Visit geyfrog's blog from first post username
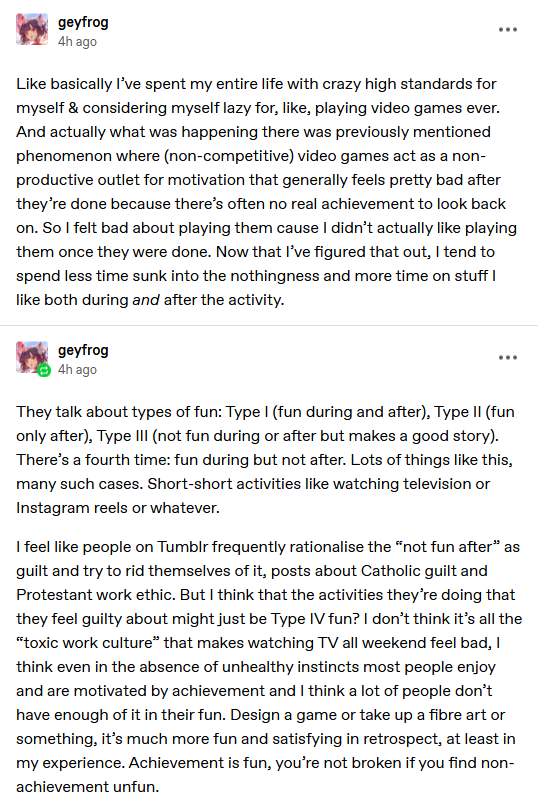 click(83, 23)
